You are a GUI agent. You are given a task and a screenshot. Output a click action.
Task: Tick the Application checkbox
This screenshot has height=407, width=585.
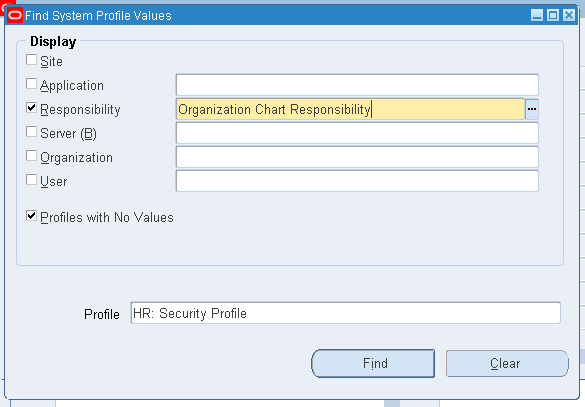click(x=31, y=84)
